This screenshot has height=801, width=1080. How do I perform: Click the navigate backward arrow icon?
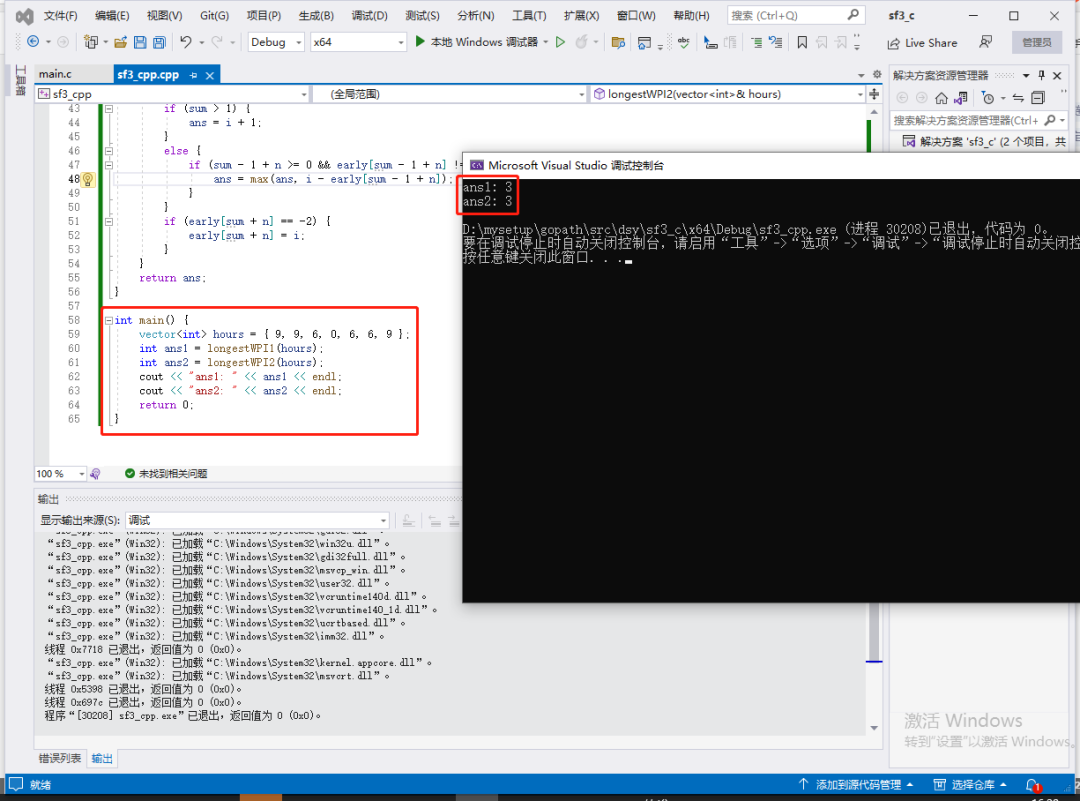[x=32, y=42]
